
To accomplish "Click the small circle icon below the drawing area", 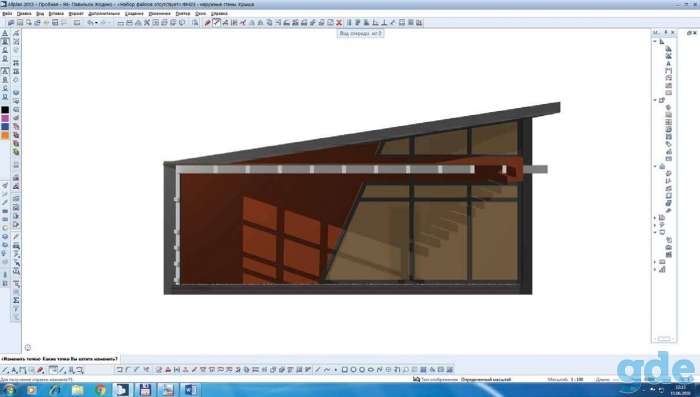I will (28, 347).
